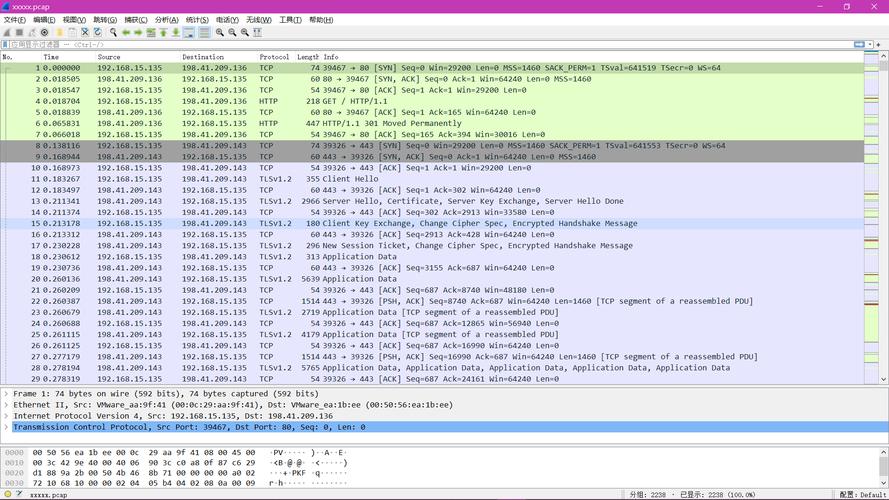Click the find packet magnifier icon
Image resolution: width=889 pixels, height=500 pixels.
(x=113, y=33)
